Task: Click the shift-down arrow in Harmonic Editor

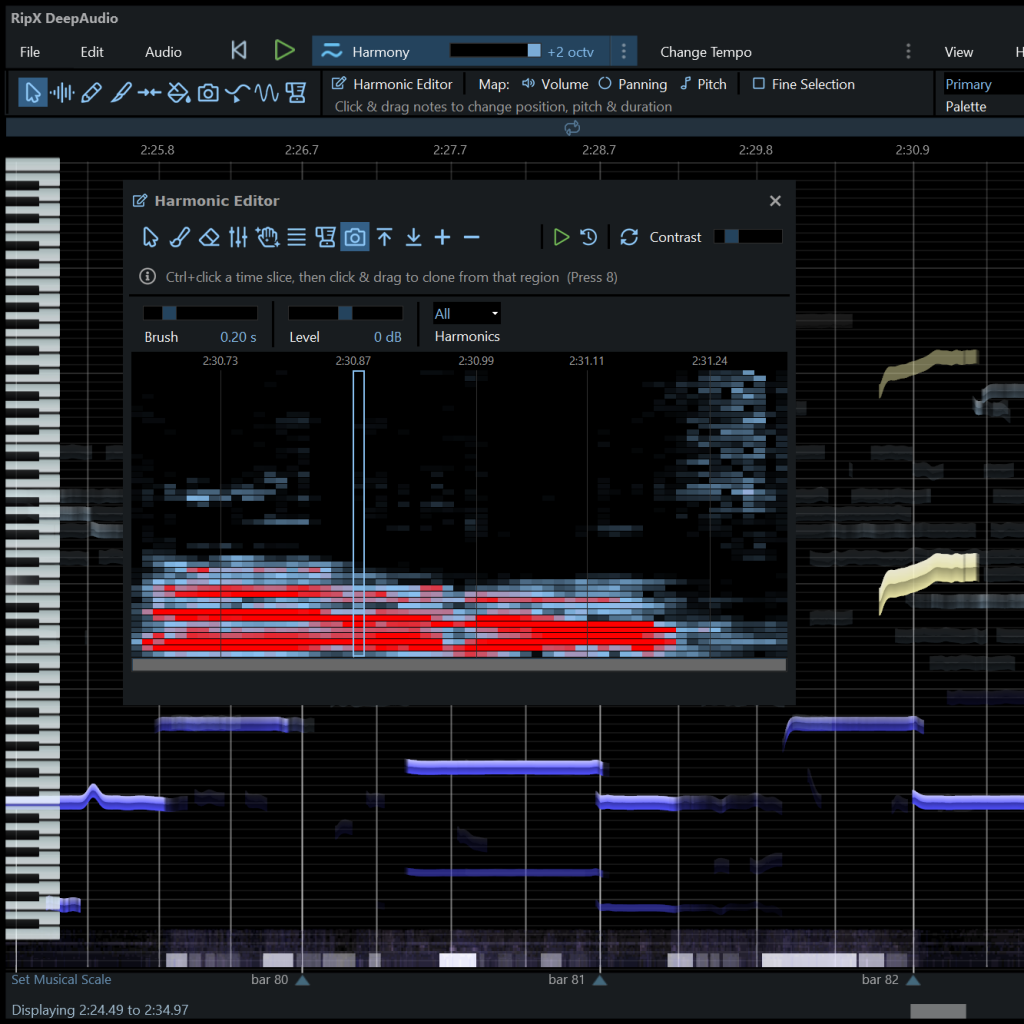Action: point(413,237)
